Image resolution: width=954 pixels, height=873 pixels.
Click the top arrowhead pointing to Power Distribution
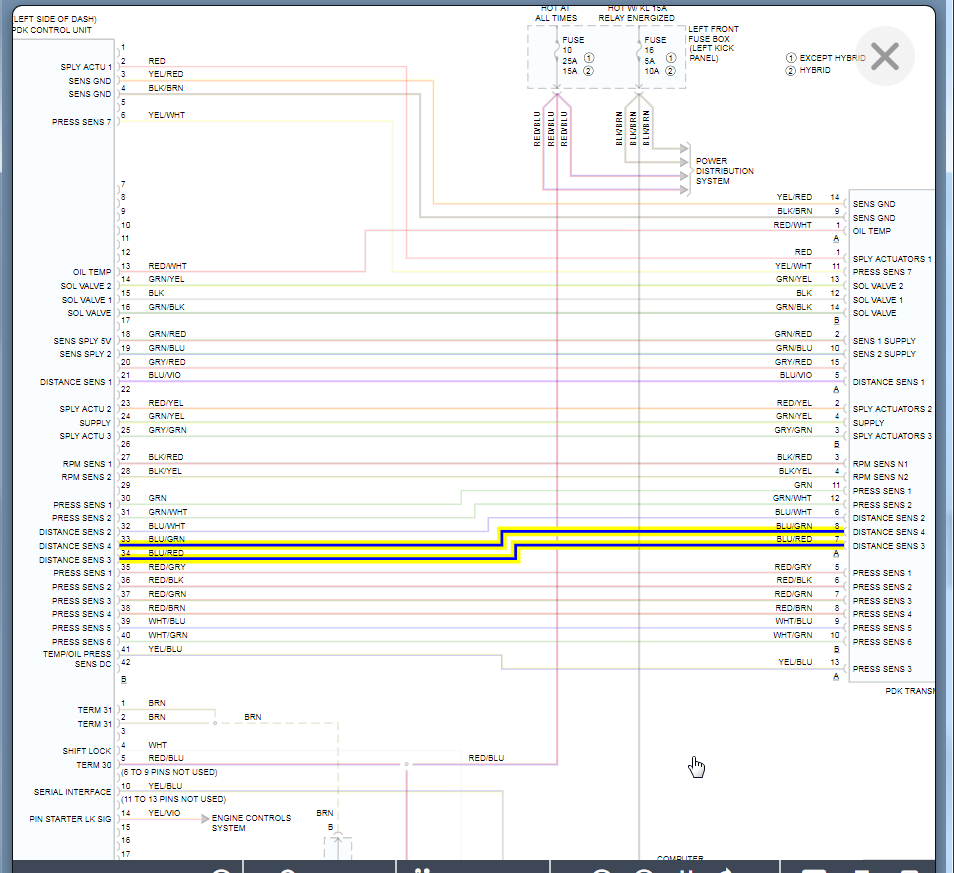(x=684, y=148)
